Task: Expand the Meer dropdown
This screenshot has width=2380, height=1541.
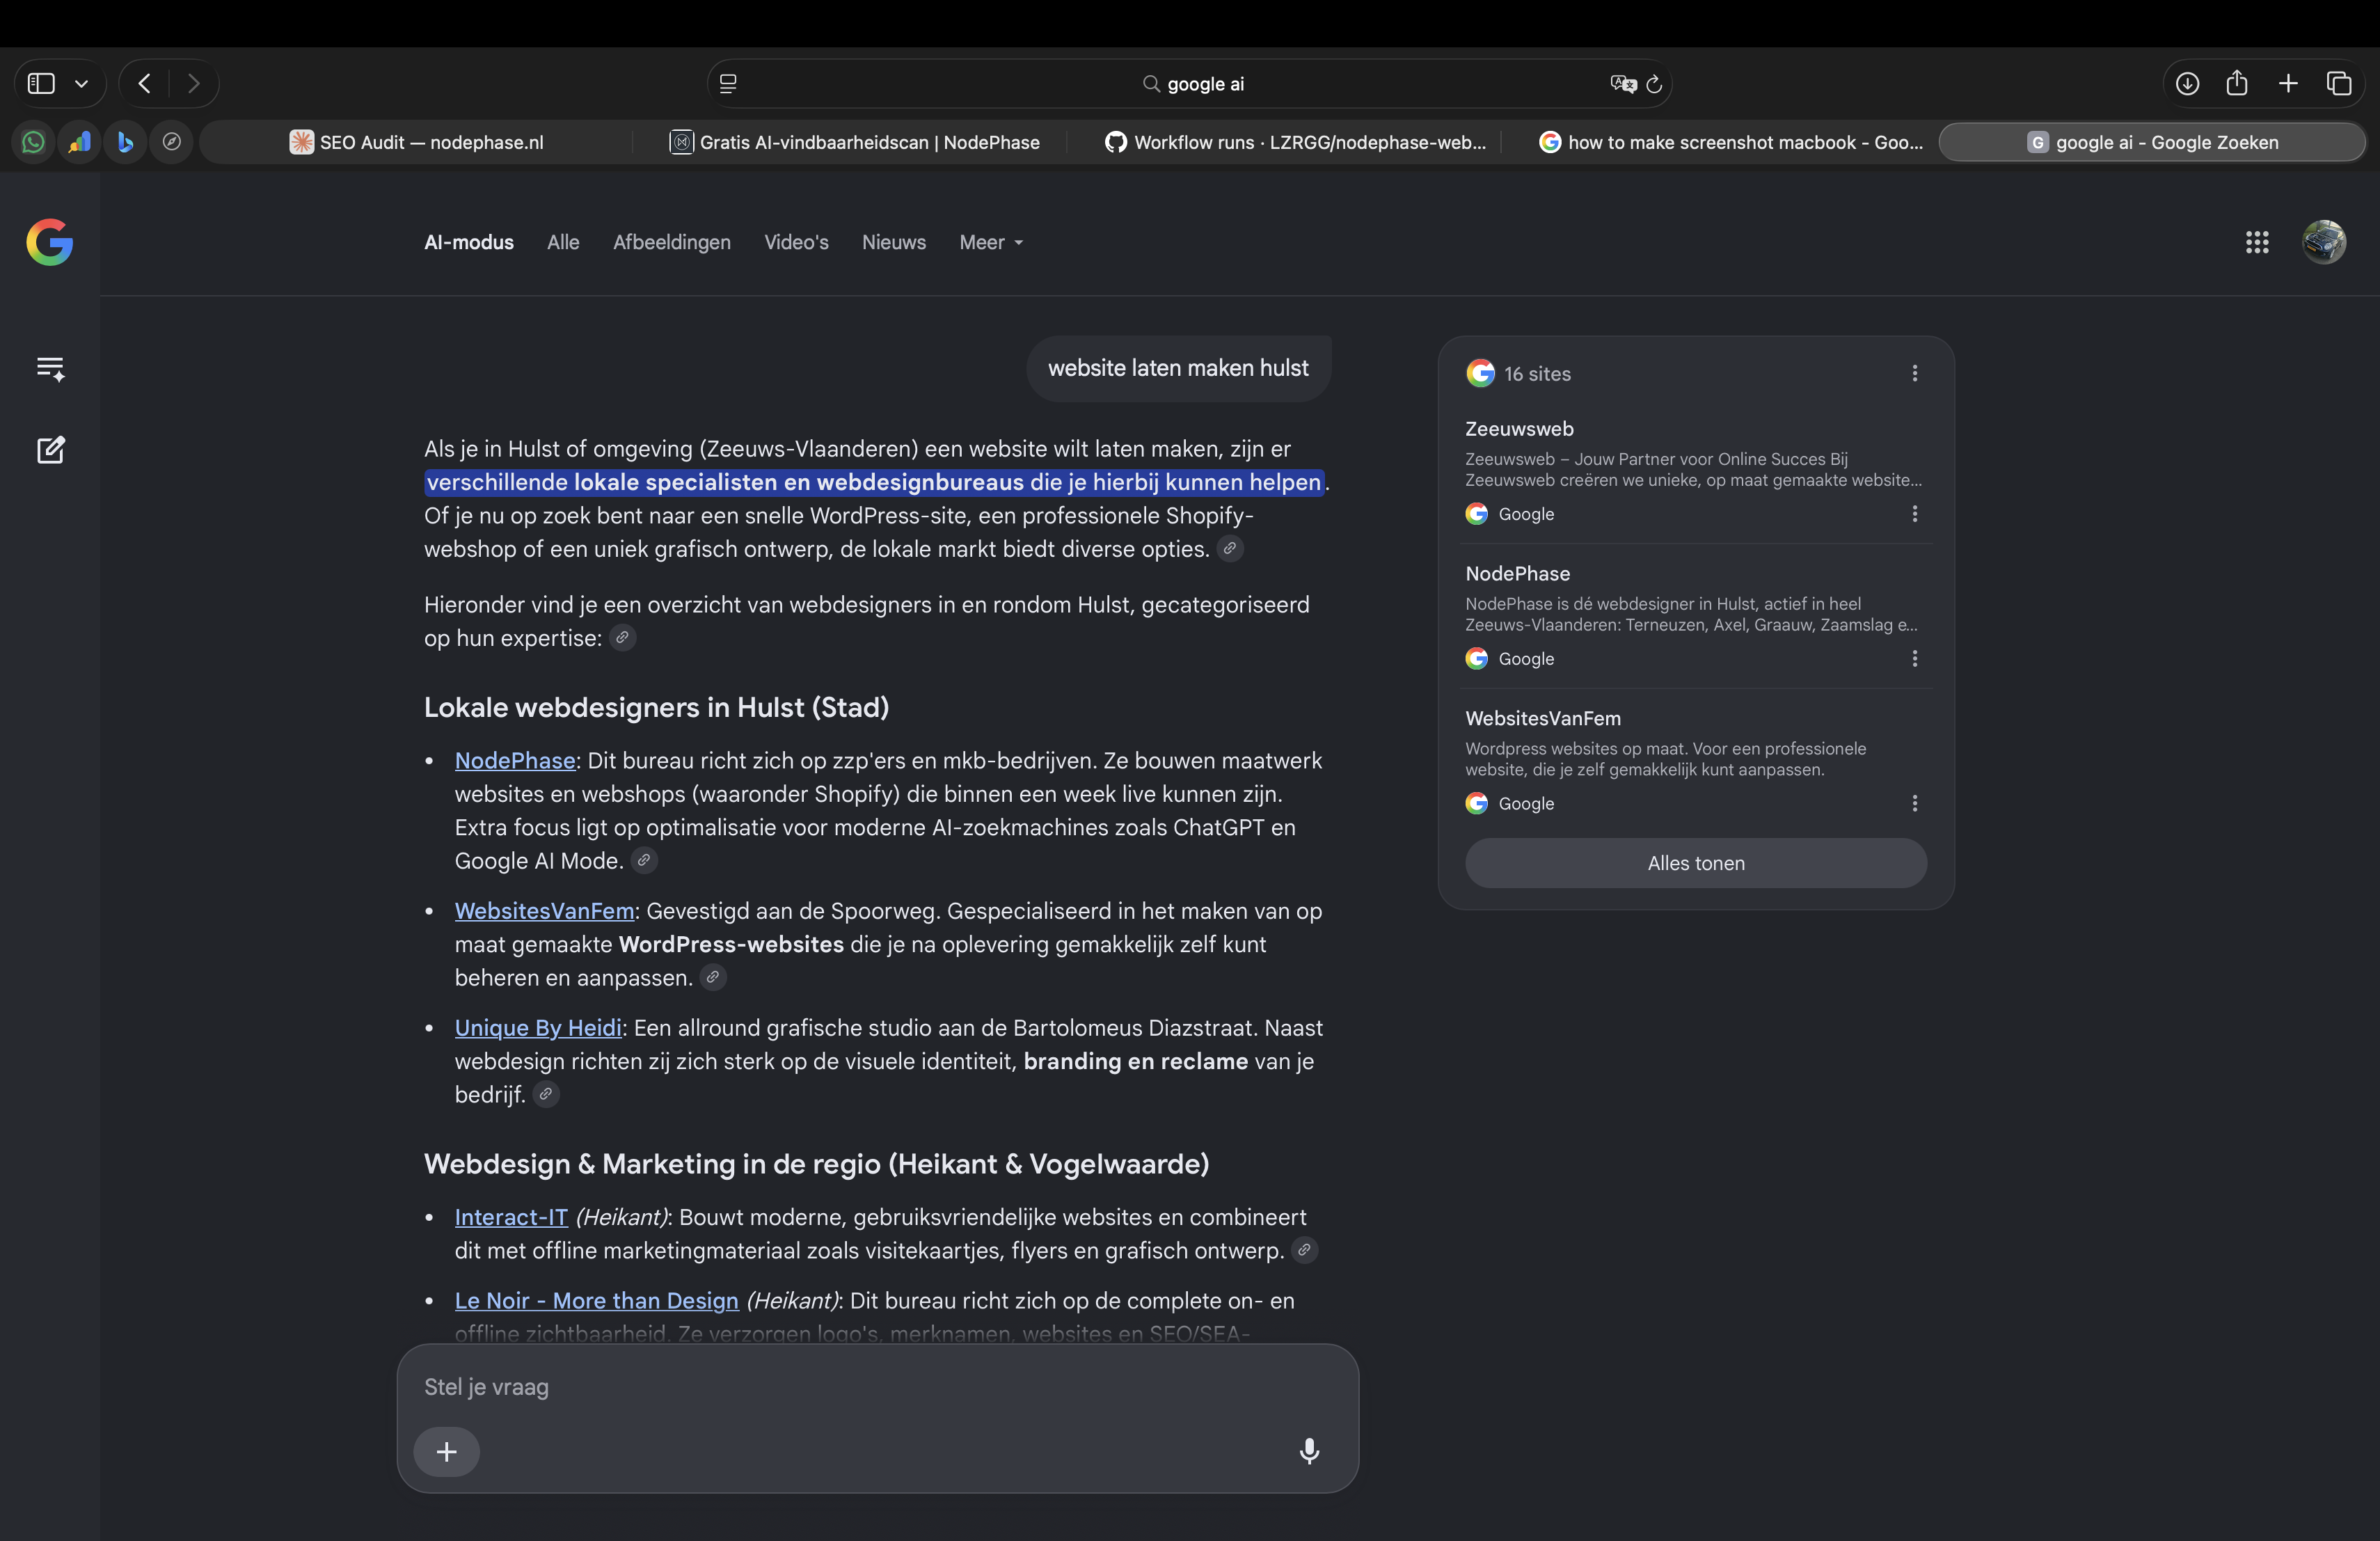Action: pos(991,242)
